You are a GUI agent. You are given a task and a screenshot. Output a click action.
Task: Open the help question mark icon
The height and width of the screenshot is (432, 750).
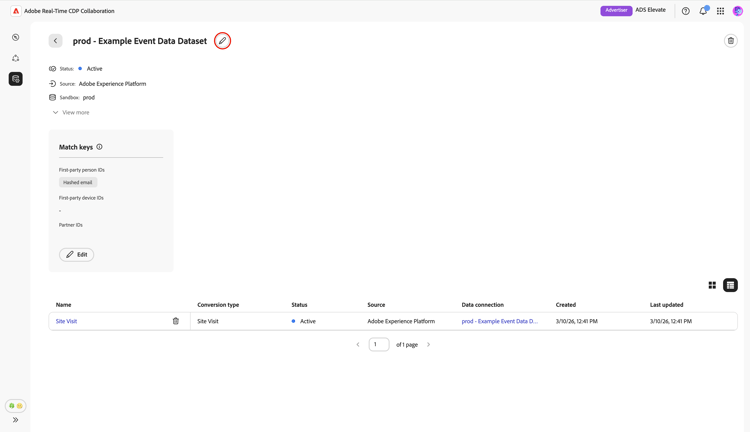tap(685, 11)
